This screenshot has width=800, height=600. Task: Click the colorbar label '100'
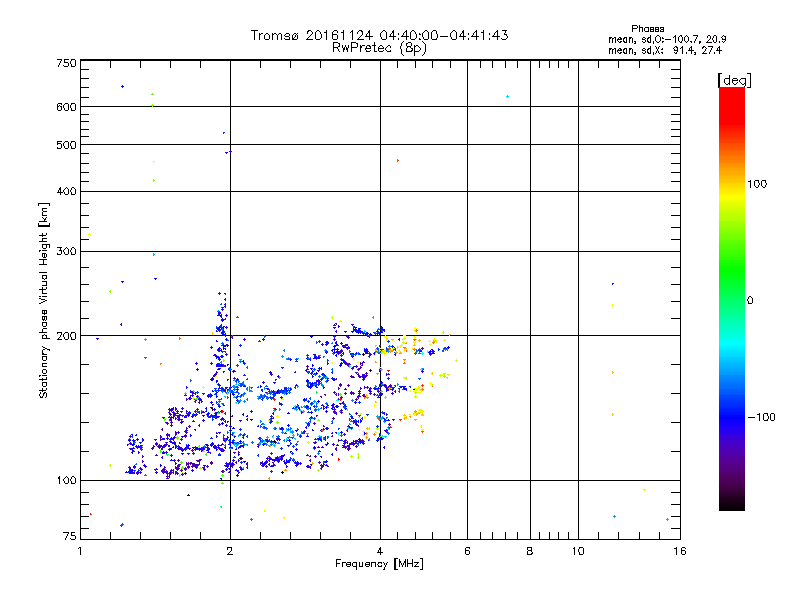tap(757, 184)
